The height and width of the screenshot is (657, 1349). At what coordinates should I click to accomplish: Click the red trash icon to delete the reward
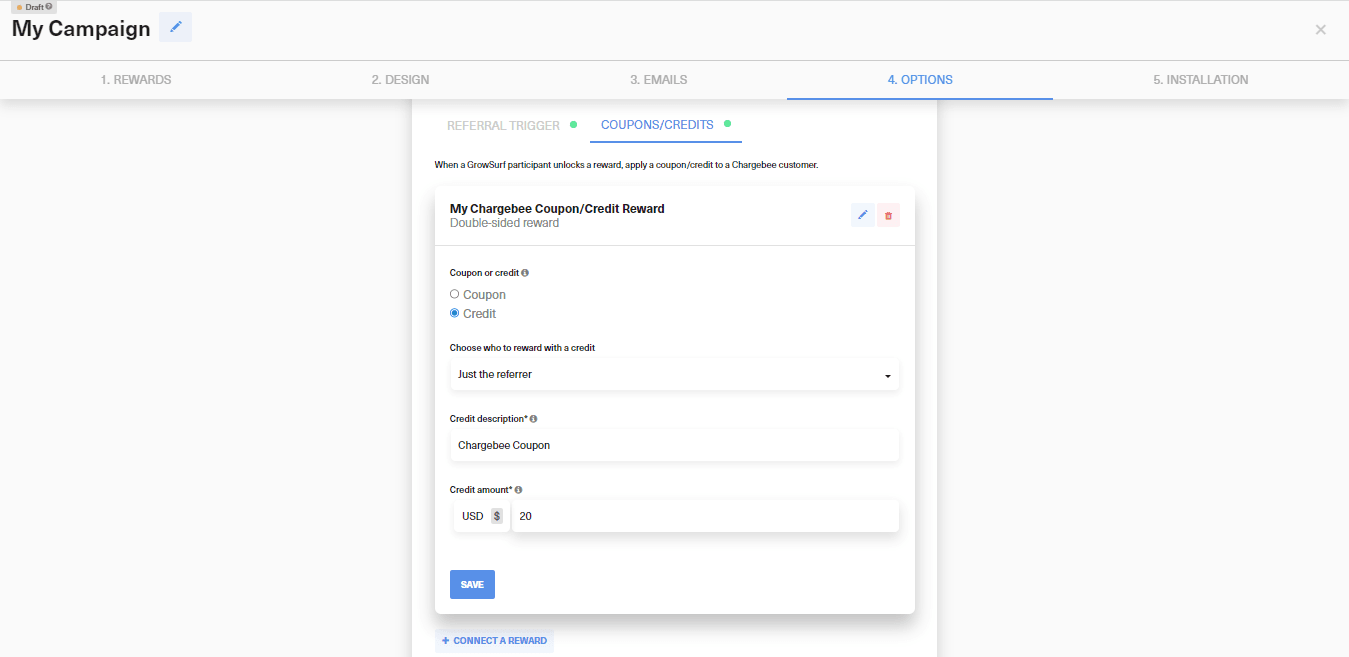(x=888, y=214)
